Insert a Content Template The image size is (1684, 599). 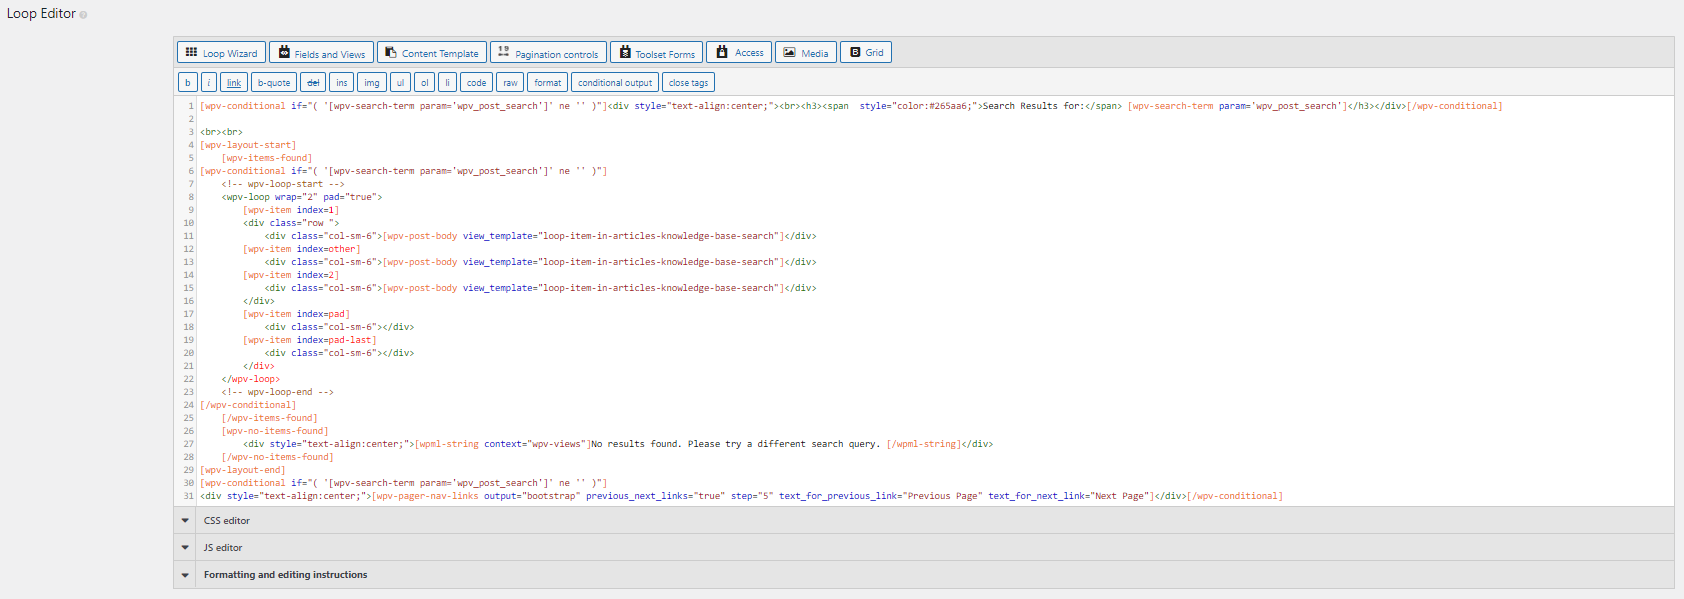point(431,53)
